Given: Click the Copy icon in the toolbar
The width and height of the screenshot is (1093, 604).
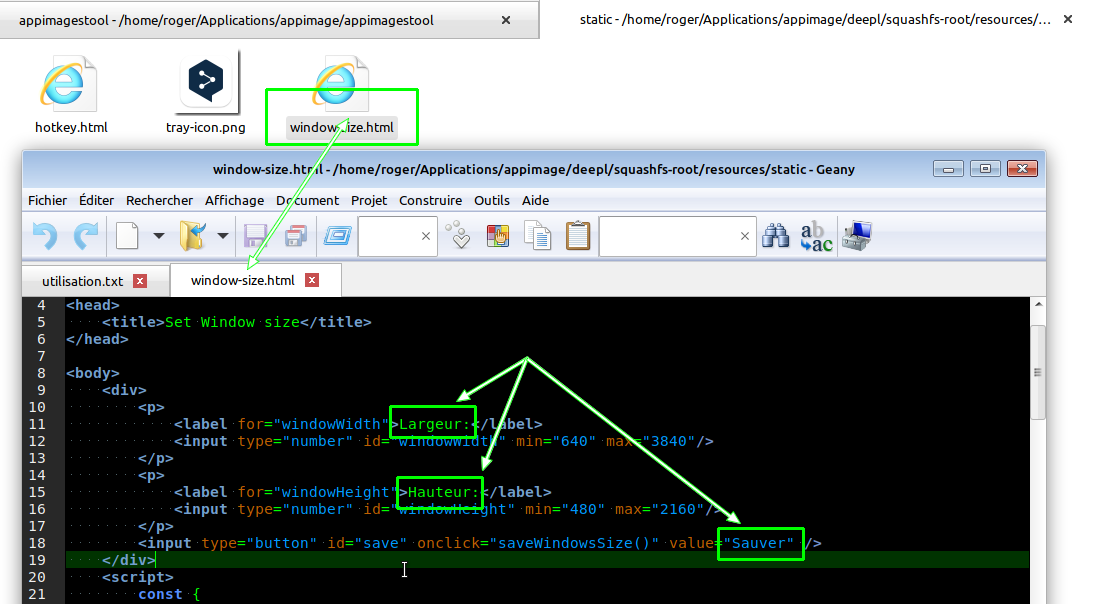Looking at the screenshot, I should (x=538, y=237).
